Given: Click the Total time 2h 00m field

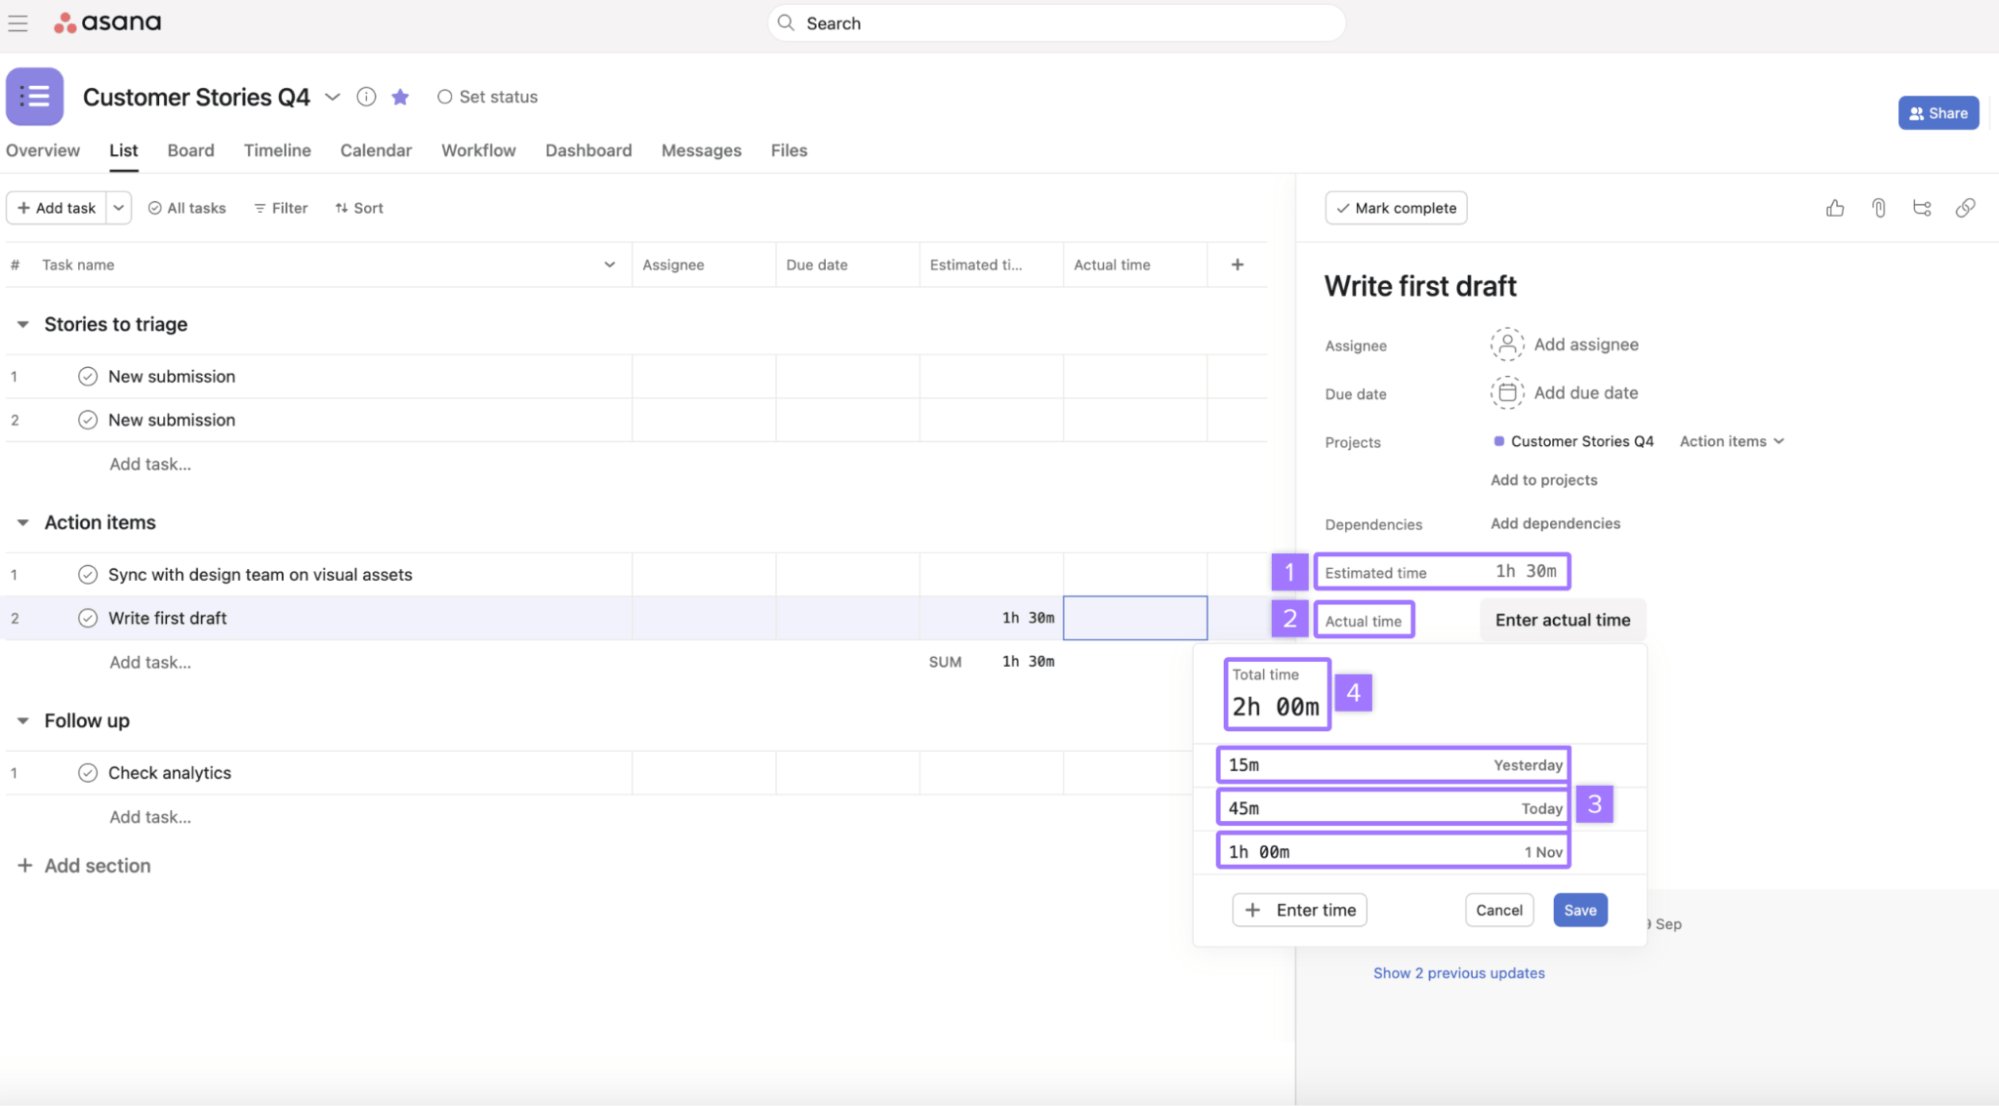Looking at the screenshot, I should pyautogui.click(x=1277, y=694).
